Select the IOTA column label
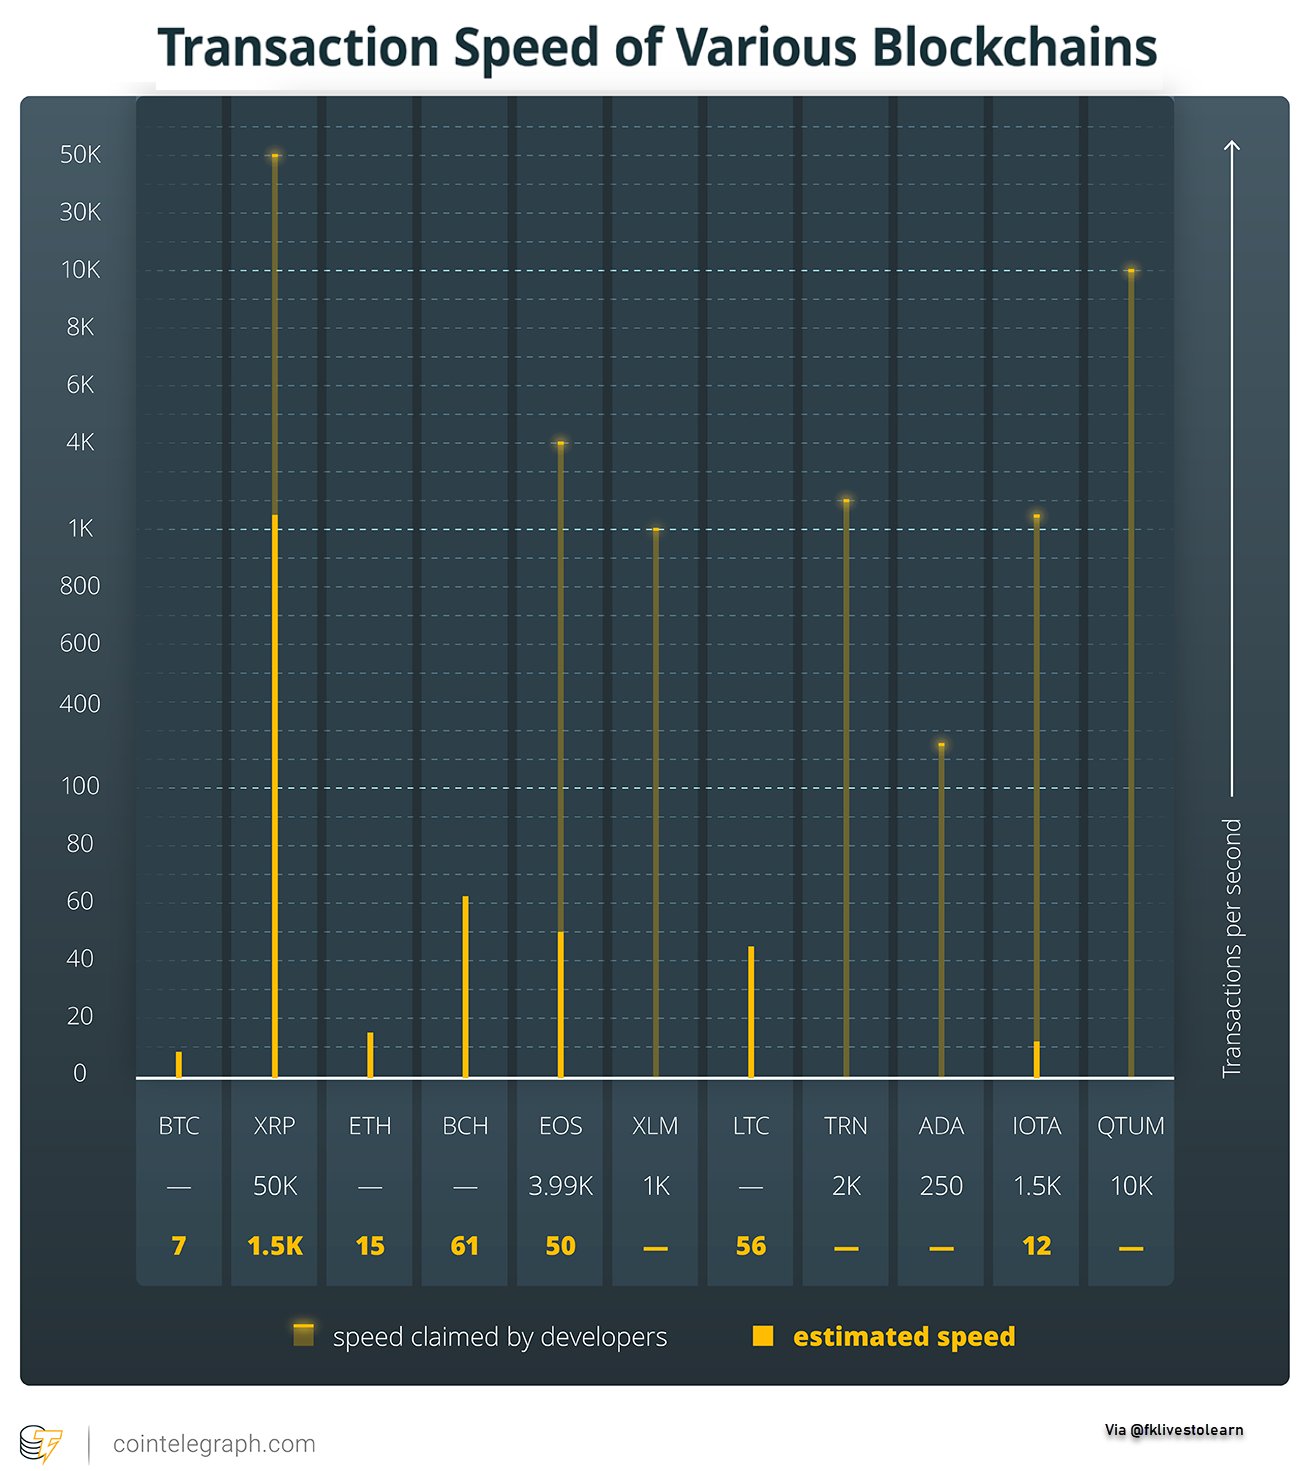 click(x=1036, y=1126)
